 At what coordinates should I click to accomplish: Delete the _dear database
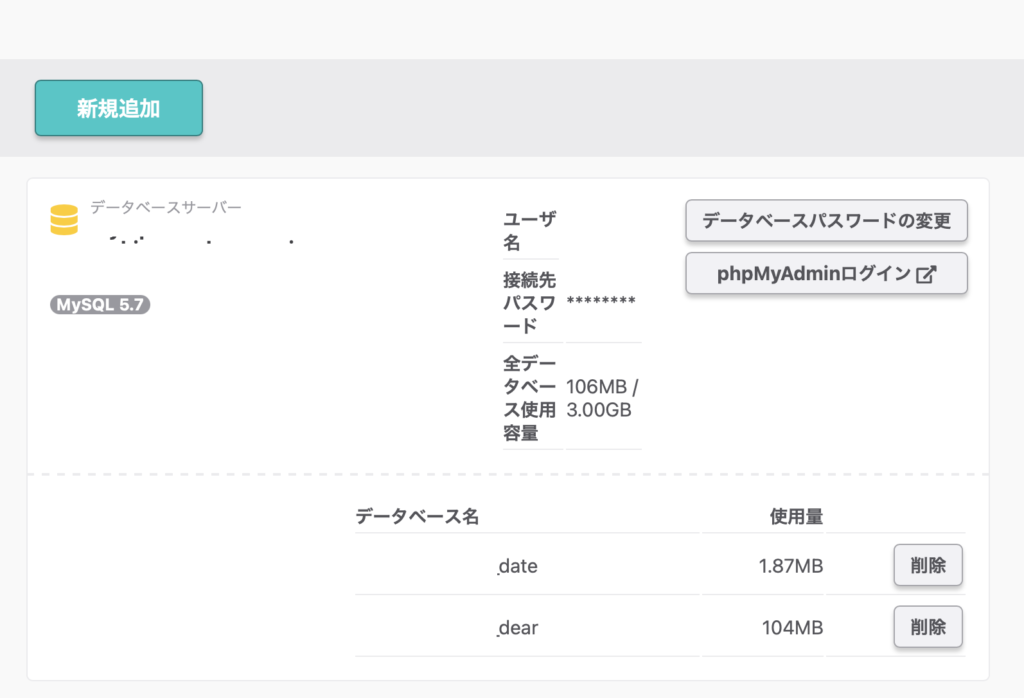click(927, 628)
